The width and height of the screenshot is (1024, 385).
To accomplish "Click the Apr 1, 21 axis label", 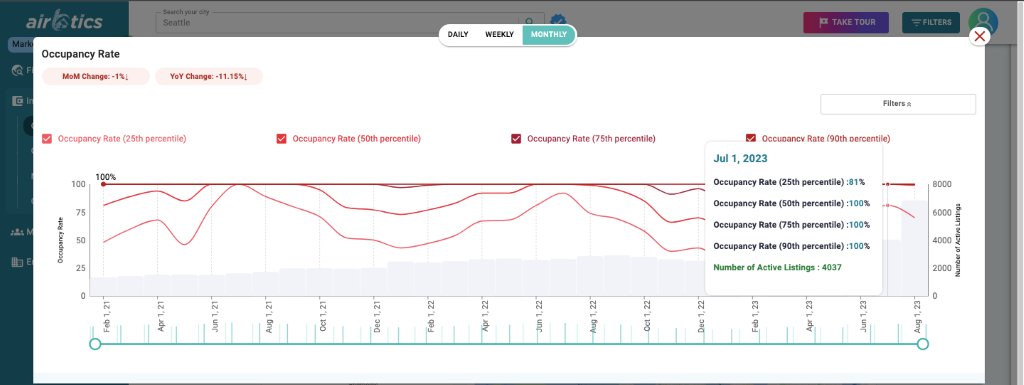I will pos(161,315).
